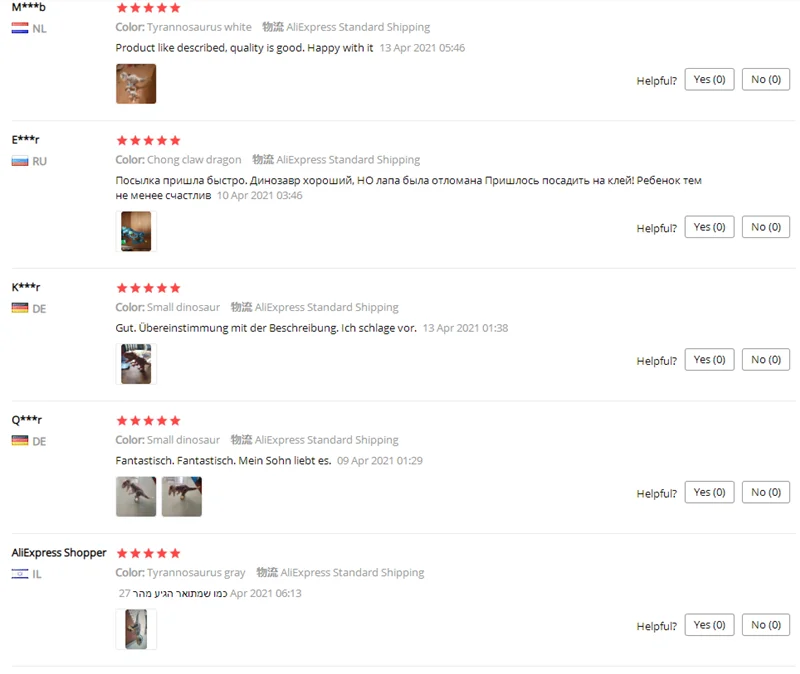Mark M***b's review helpful with Yes

709,80
